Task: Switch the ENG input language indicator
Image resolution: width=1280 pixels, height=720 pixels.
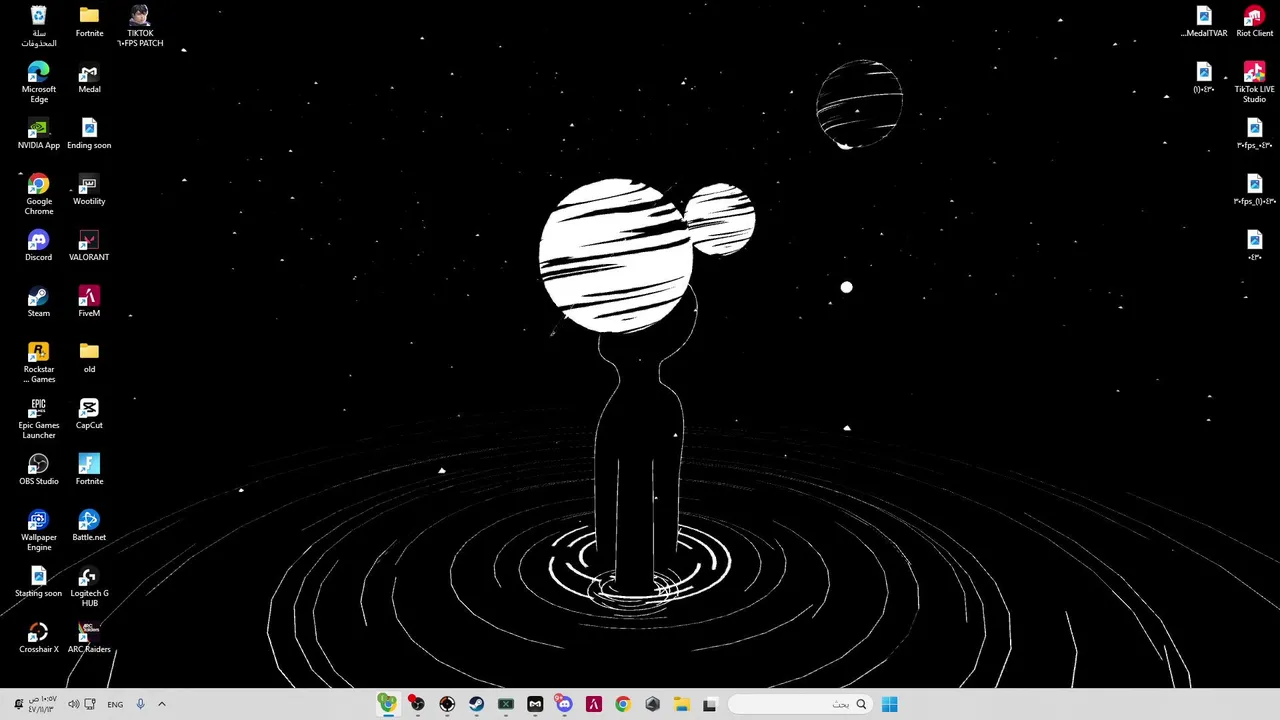Action: tap(115, 704)
